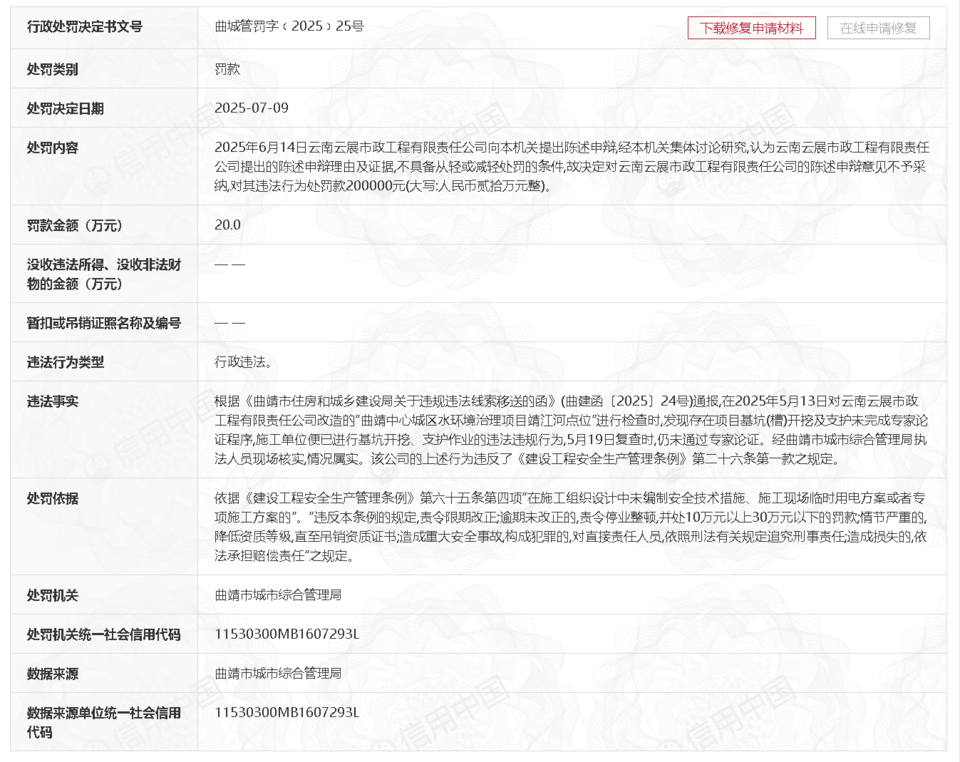
Task: Click the 处罚机关 value 曲靖市城市综合管理局
Action: point(278,595)
